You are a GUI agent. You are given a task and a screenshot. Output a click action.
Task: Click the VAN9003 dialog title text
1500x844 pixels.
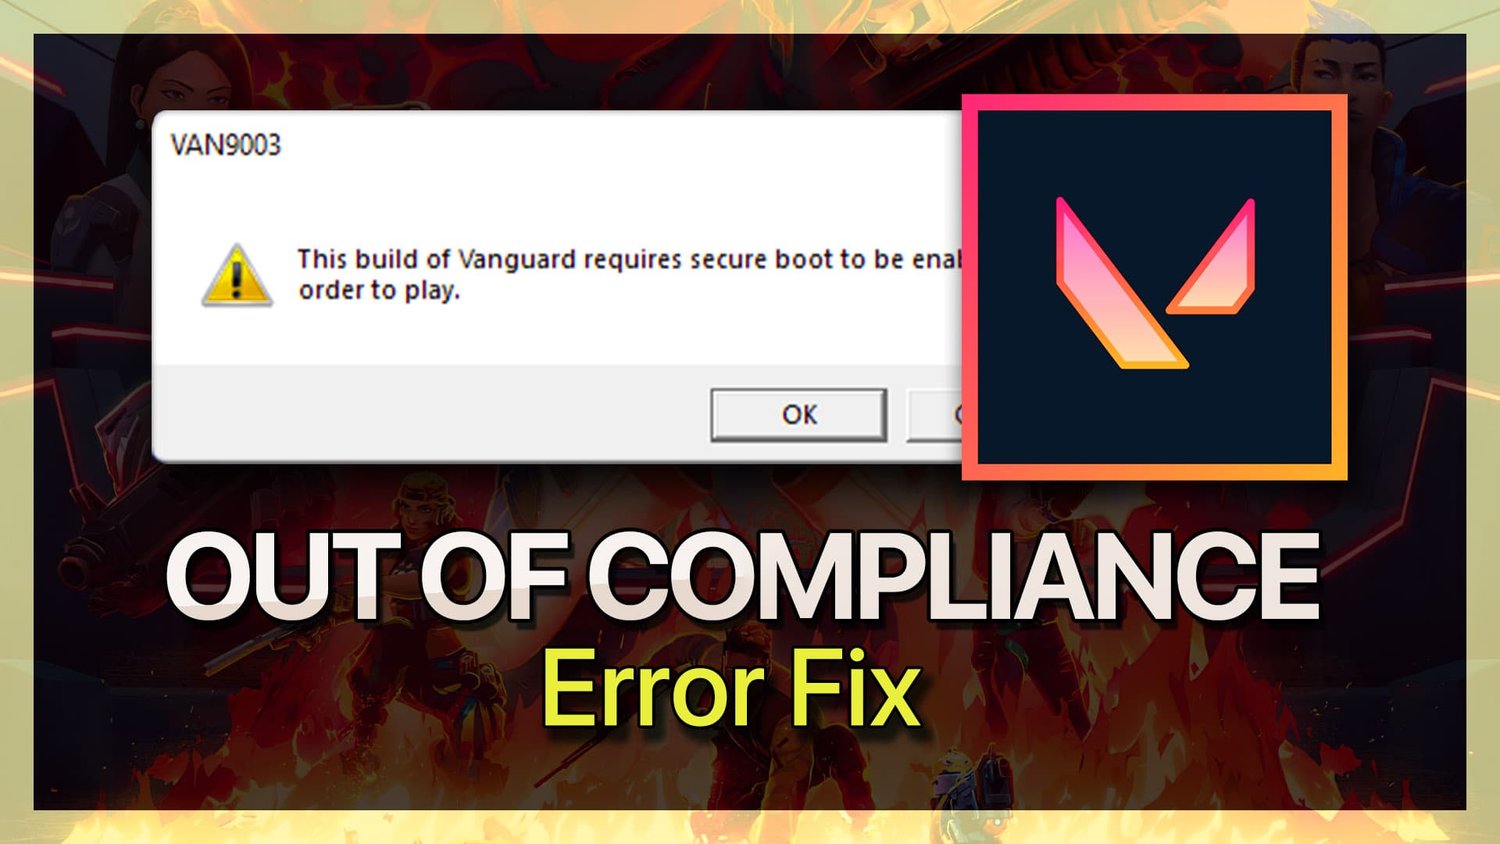click(x=226, y=145)
